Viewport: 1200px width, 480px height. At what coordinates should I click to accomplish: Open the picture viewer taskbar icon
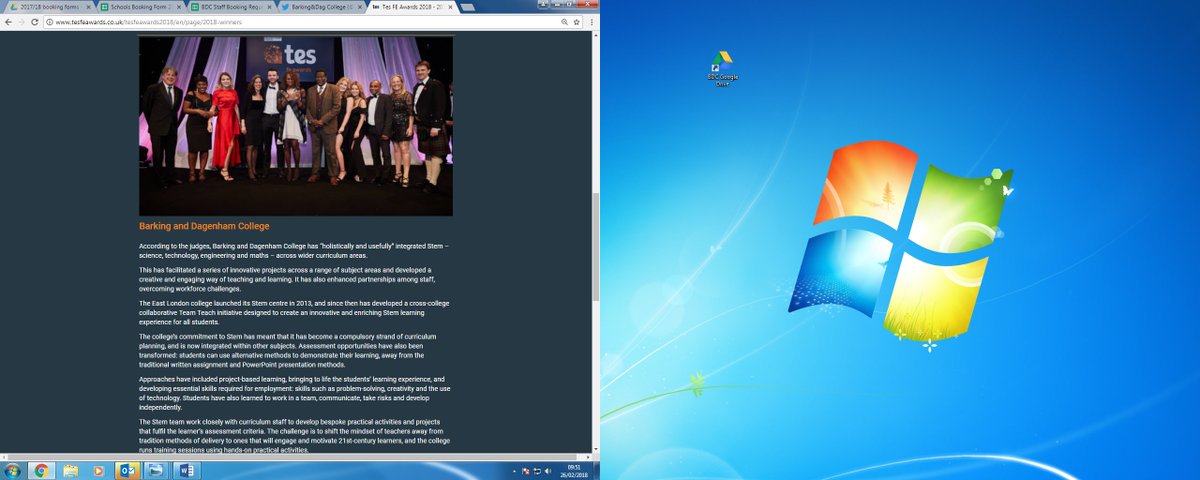pyautogui.click(x=156, y=470)
